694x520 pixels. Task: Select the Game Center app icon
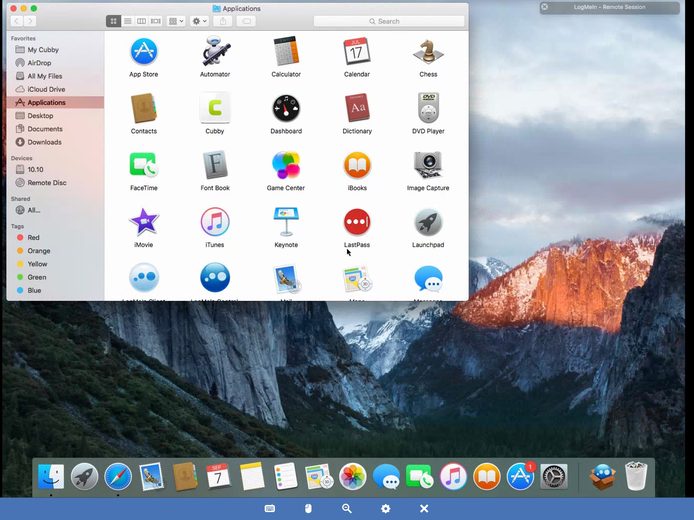coord(286,165)
